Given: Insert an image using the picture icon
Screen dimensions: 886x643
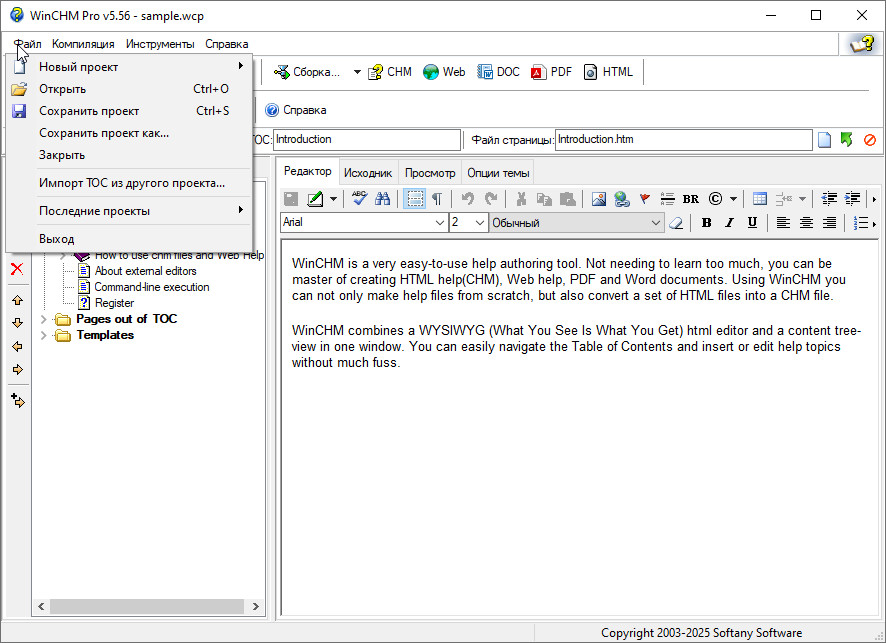Looking at the screenshot, I should (598, 199).
